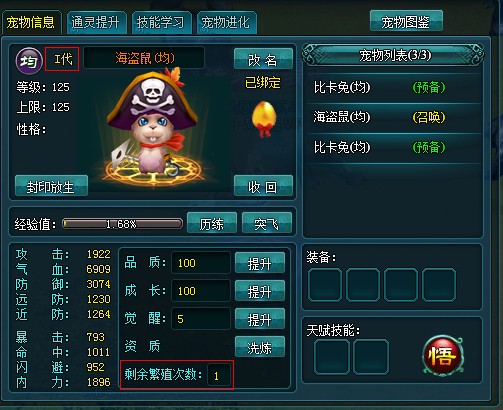Click the 封印放生 release button
Viewport: 503px width, 410px height.
pos(51,186)
